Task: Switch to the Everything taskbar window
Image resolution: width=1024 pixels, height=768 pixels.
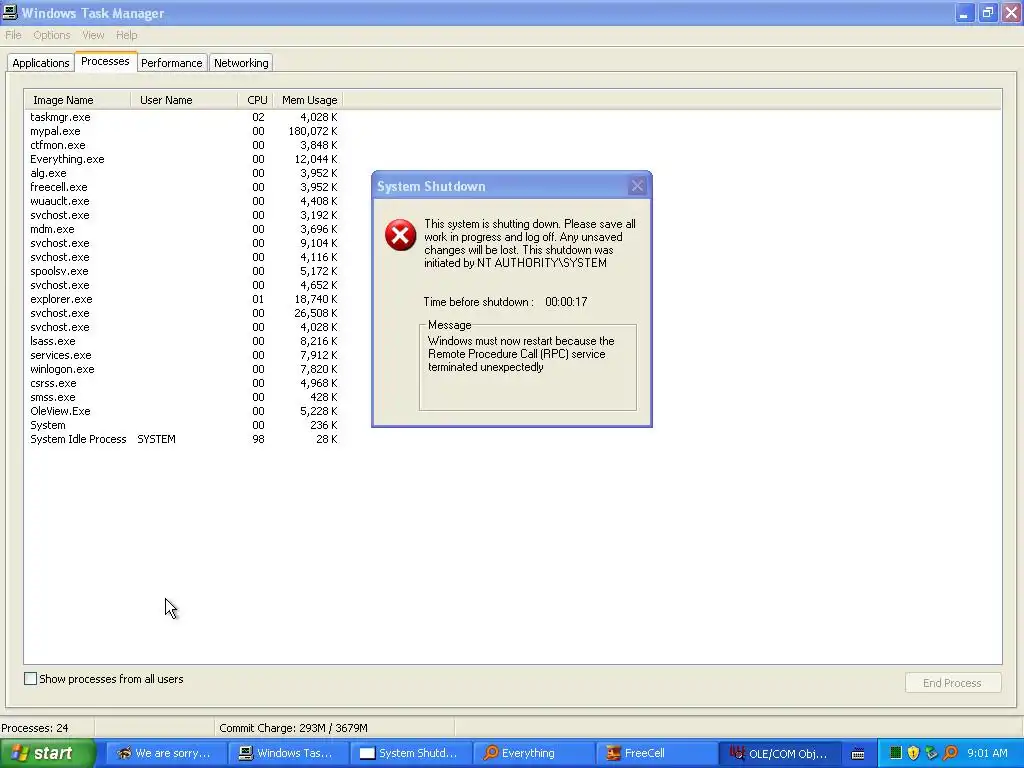Action: (x=532, y=754)
